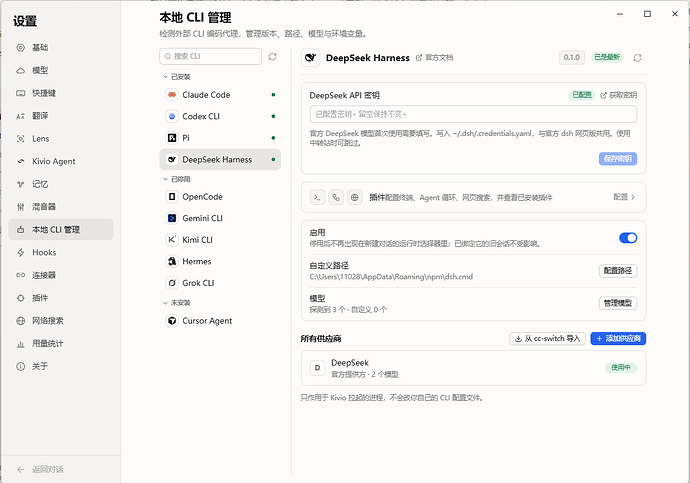Image resolution: width=690 pixels, height=483 pixels.
Task: Open the 基础 settings section
Action: click(x=61, y=48)
